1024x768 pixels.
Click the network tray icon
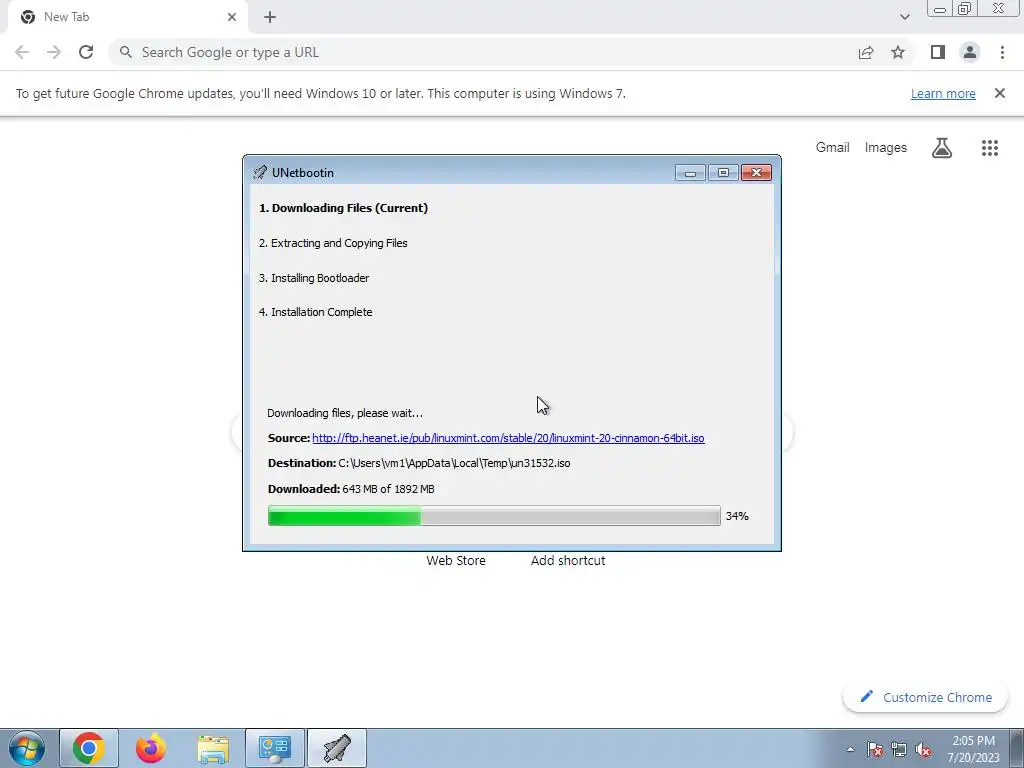pyautogui.click(x=899, y=749)
